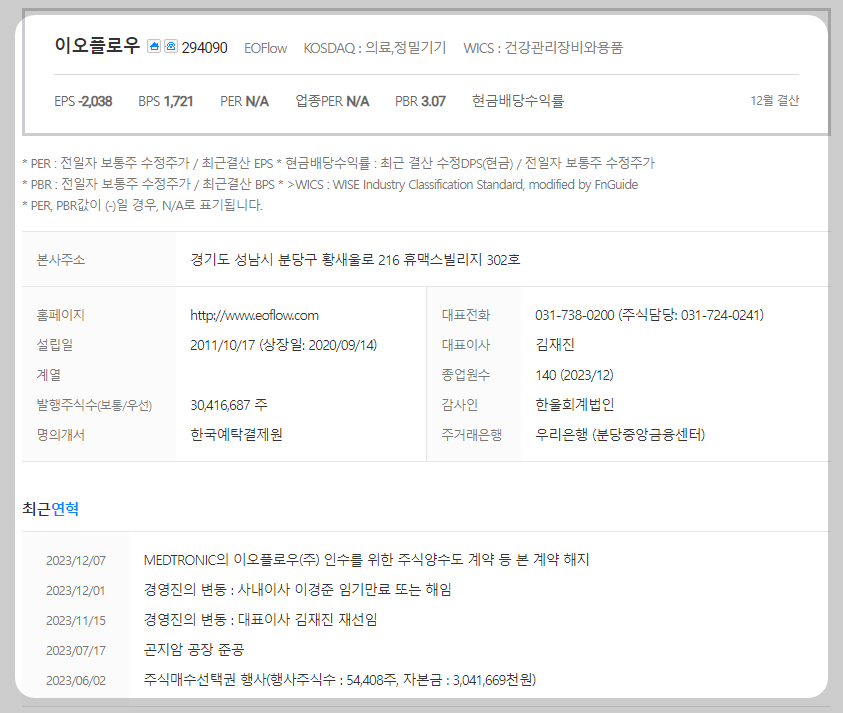Click the PBR calculation footnote line
The height and width of the screenshot is (713, 843).
(330, 184)
